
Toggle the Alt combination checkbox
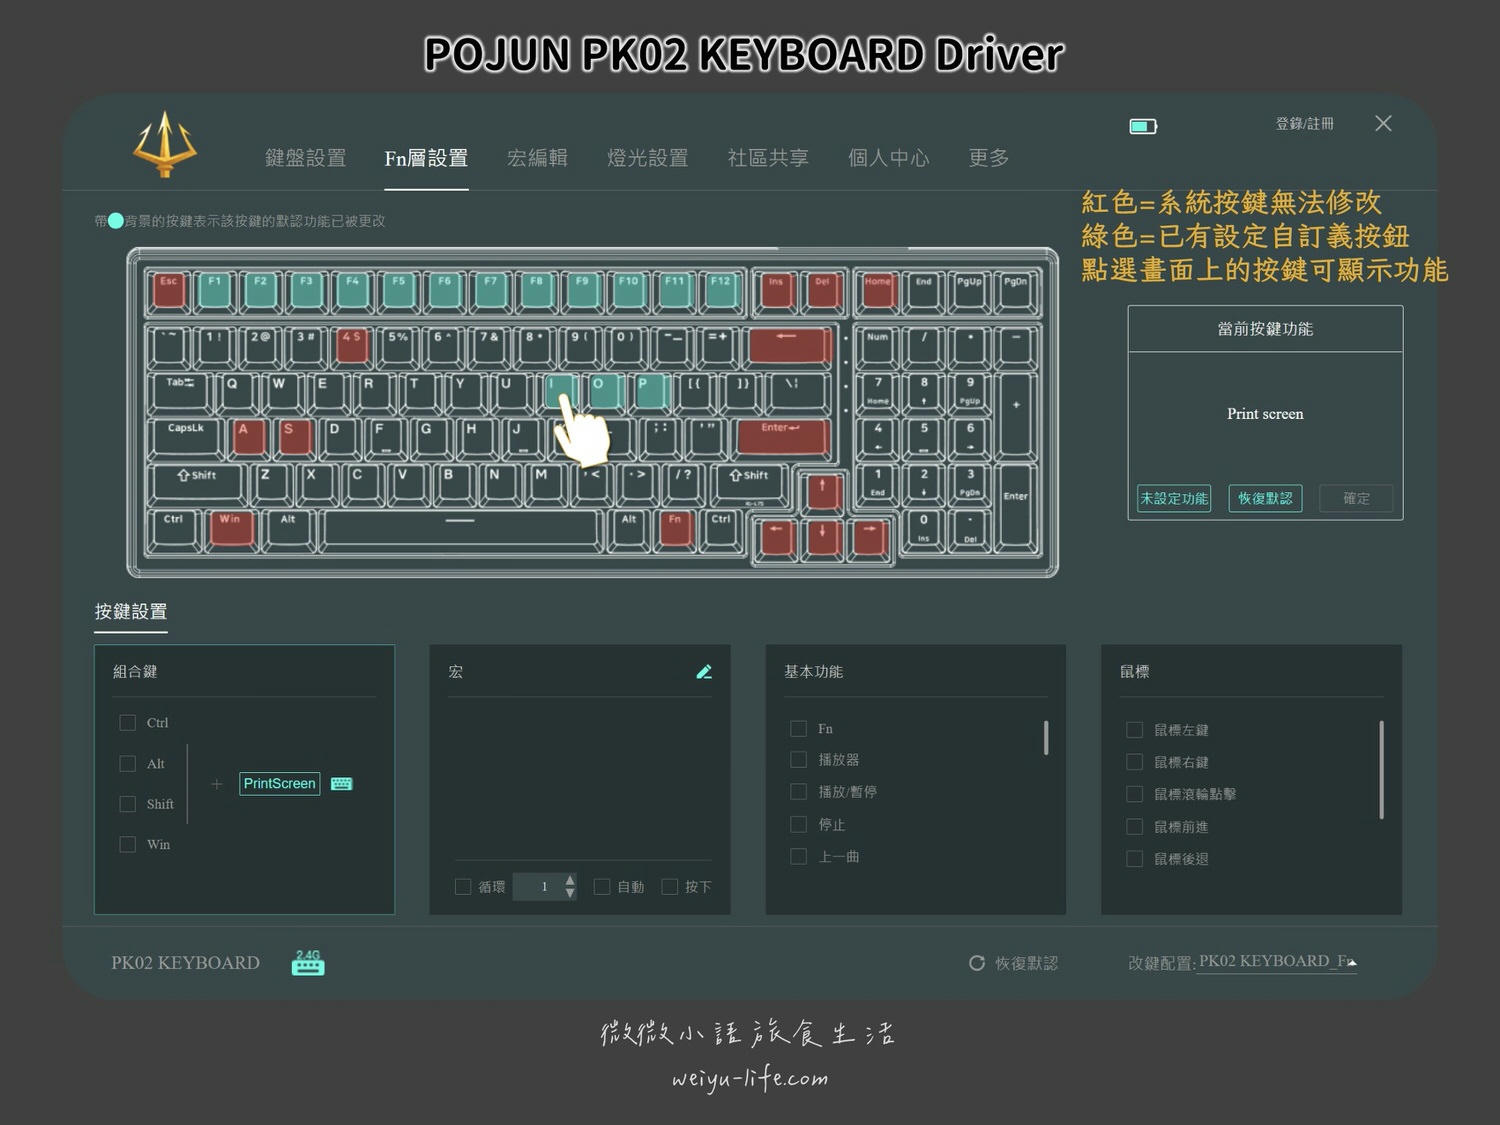tap(127, 763)
